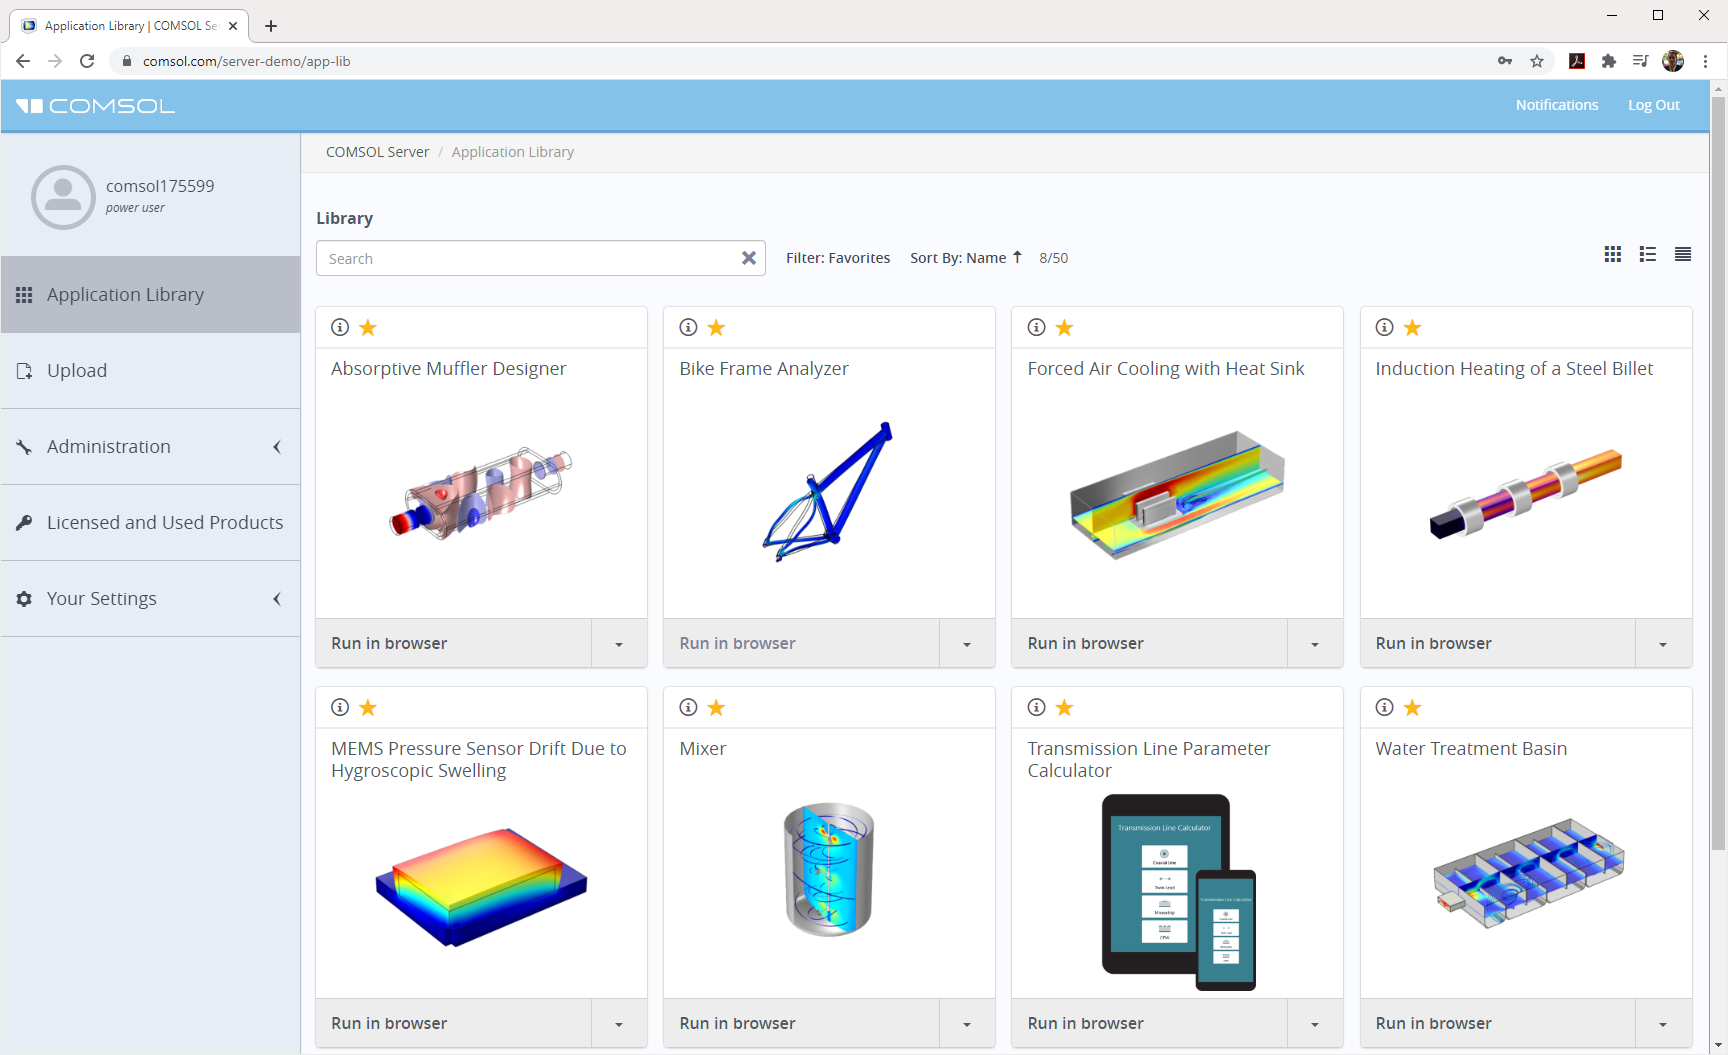Open saved passwords key icon
The height and width of the screenshot is (1055, 1728).
pyautogui.click(x=1505, y=61)
